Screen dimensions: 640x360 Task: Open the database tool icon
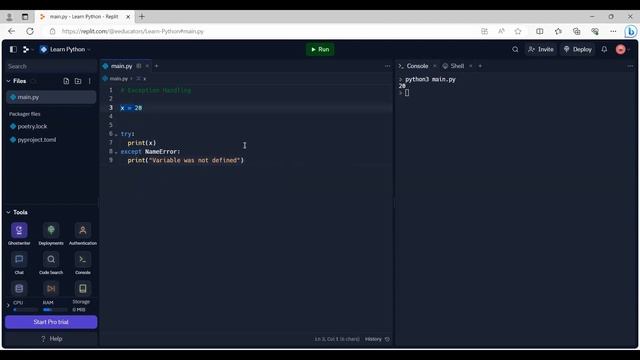click(x=19, y=289)
